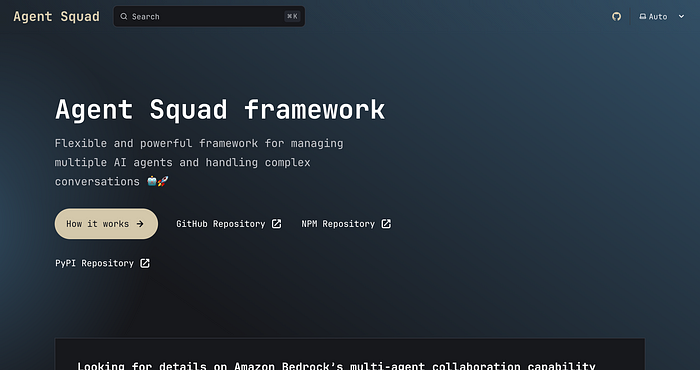Follow the PyPI Repository link
Image resolution: width=700 pixels, height=370 pixels.
pos(103,263)
